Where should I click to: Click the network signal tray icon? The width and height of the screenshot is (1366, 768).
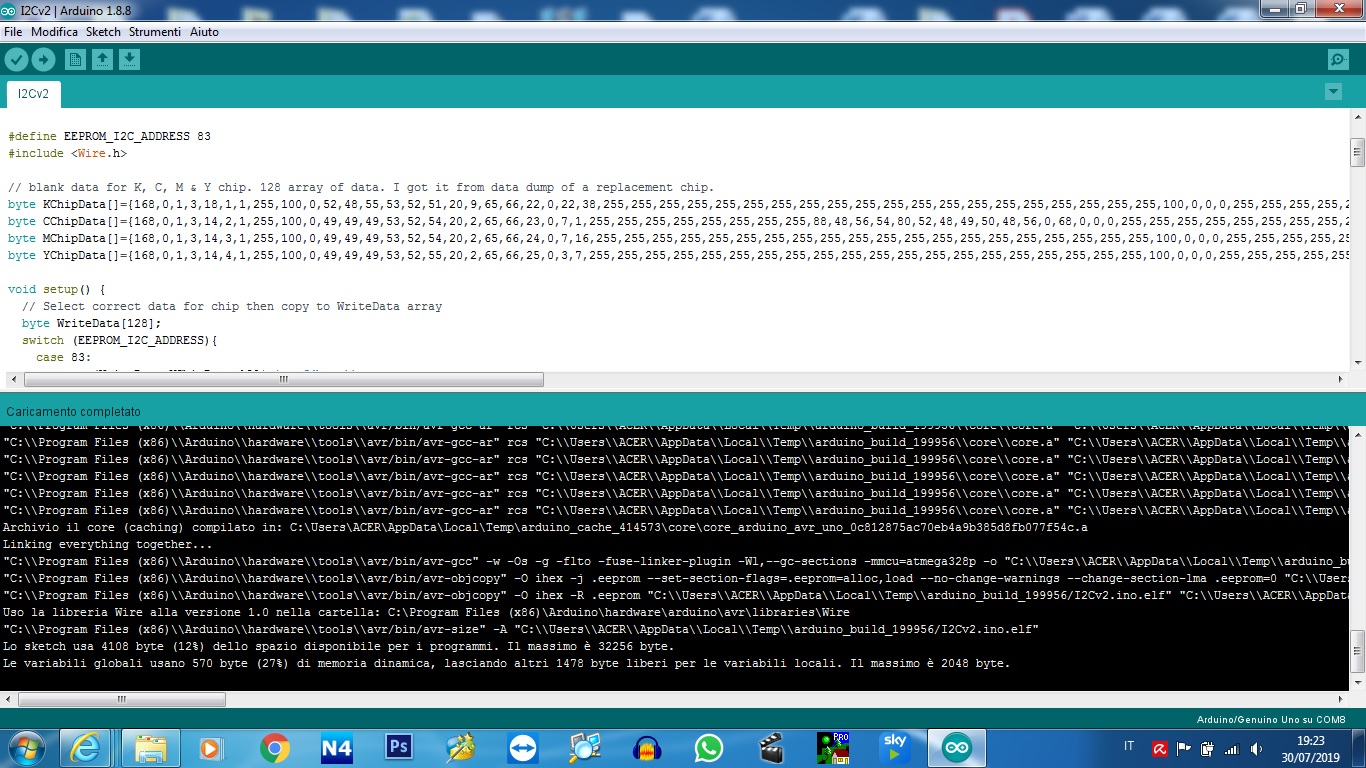point(1232,748)
